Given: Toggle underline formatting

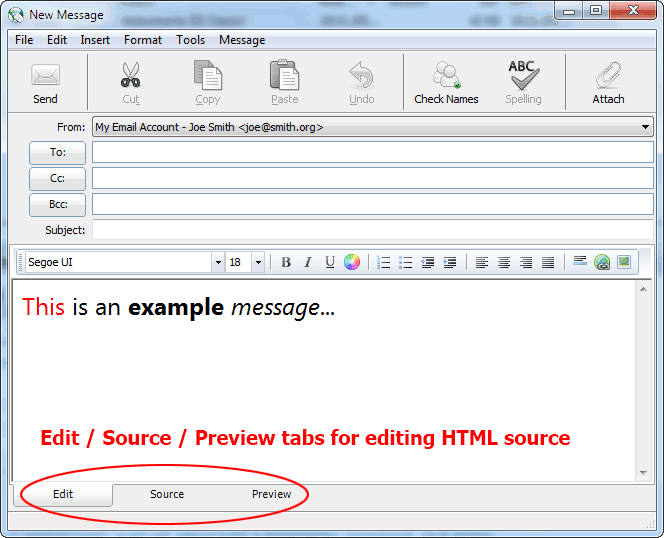Looking at the screenshot, I should [x=330, y=262].
